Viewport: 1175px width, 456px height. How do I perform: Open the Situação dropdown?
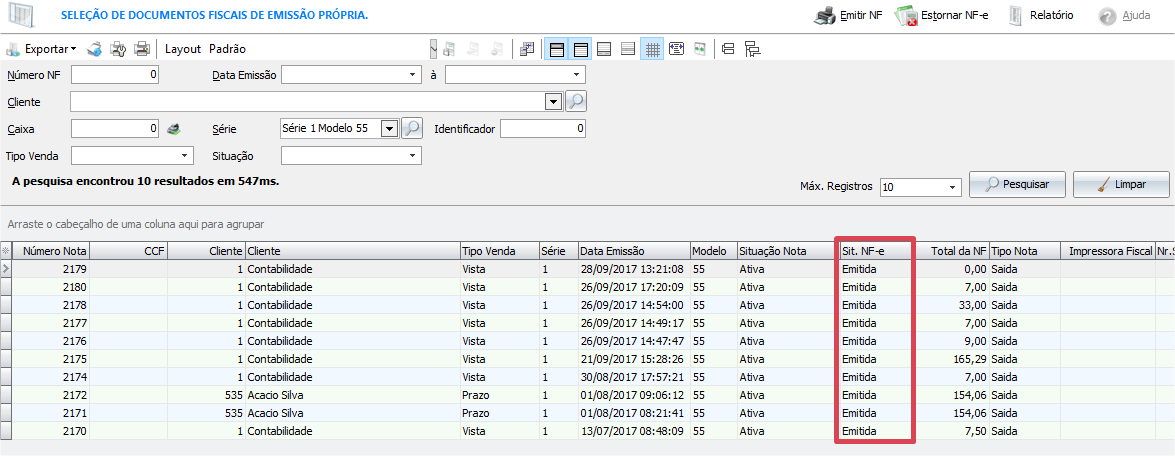(412, 155)
